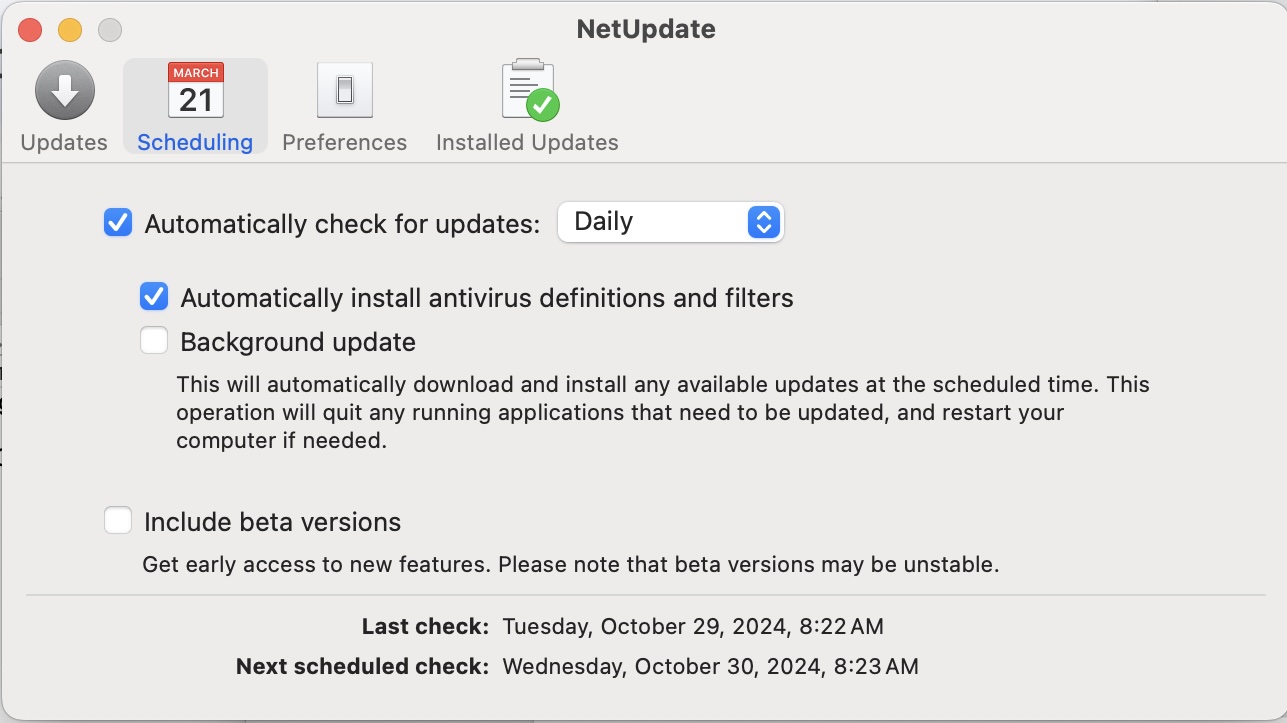Screen dimensions: 1287x723
Task: Click the Installed Updates text label
Action: pyautogui.click(x=527, y=142)
